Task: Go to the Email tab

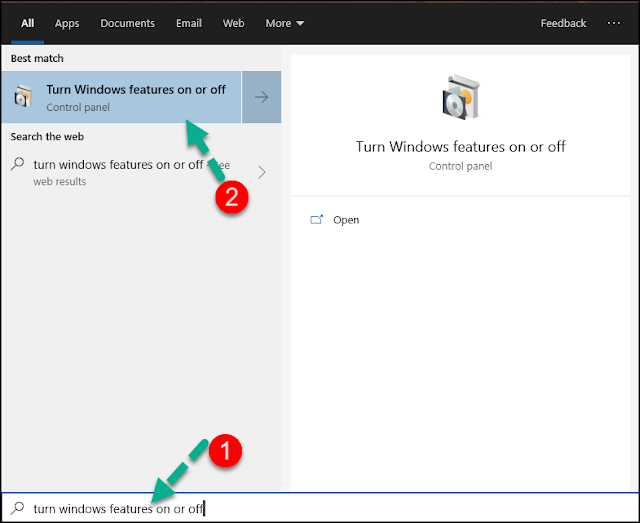Action: click(189, 23)
